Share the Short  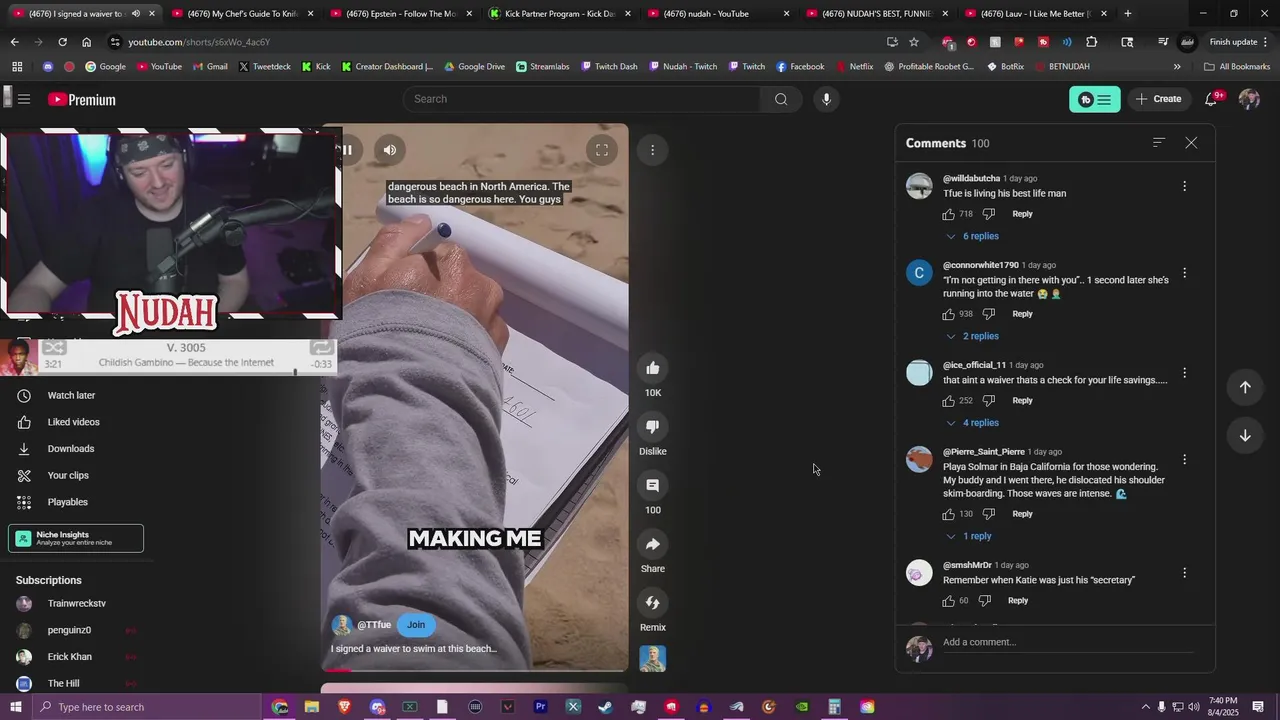[653, 544]
